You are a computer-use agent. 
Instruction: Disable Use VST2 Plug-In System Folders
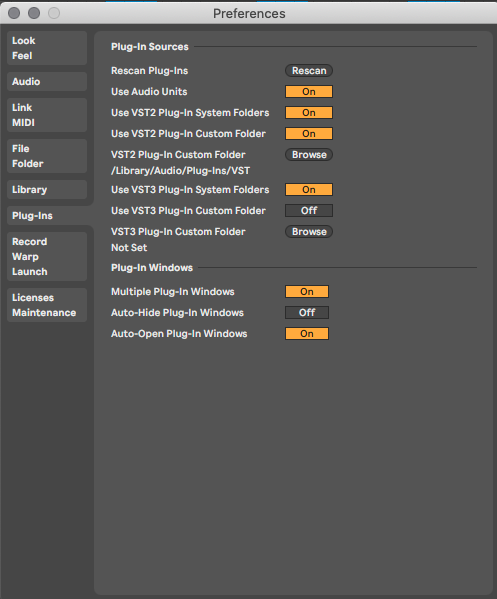coord(309,113)
